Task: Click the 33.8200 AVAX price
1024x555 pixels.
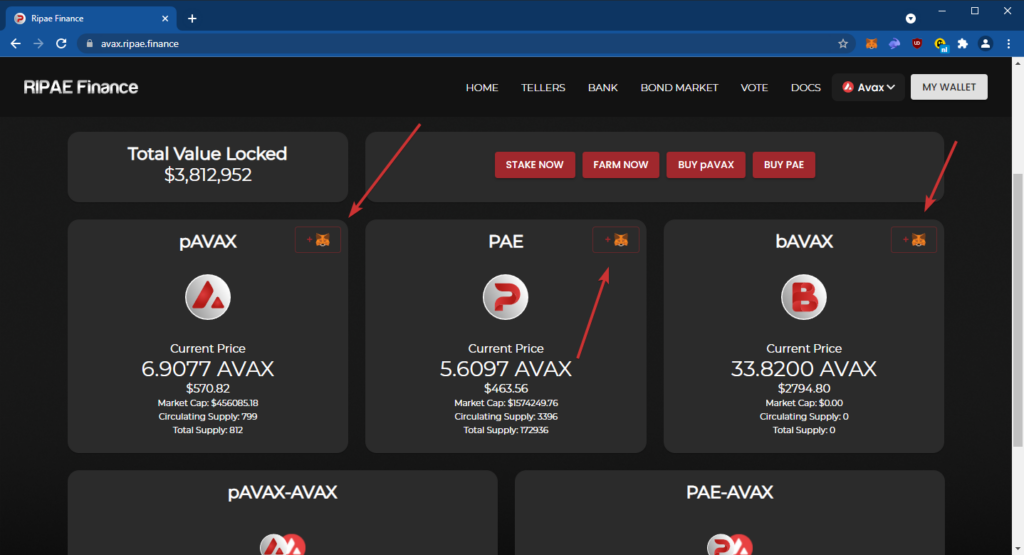Action: tap(804, 369)
